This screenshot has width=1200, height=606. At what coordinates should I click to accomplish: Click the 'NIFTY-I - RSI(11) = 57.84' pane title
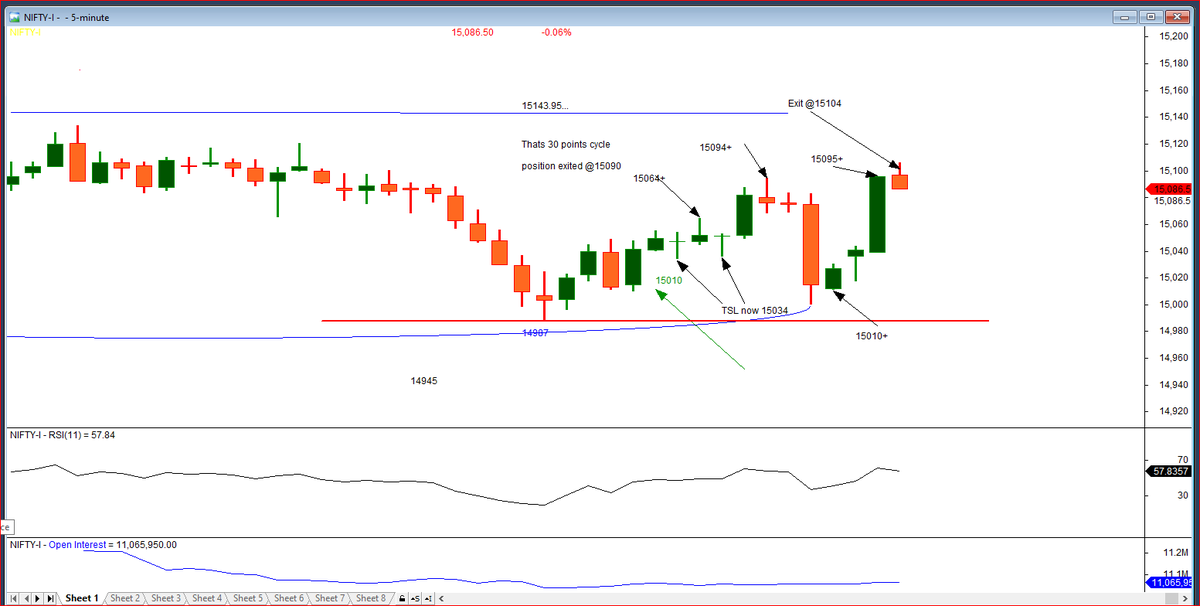[x=62, y=435]
